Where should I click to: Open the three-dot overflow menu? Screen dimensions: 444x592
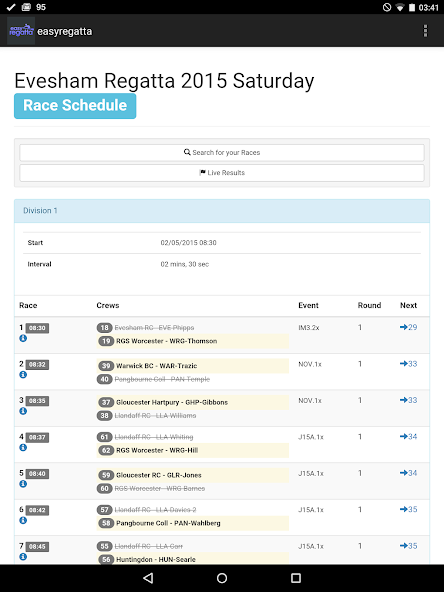[x=425, y=31]
